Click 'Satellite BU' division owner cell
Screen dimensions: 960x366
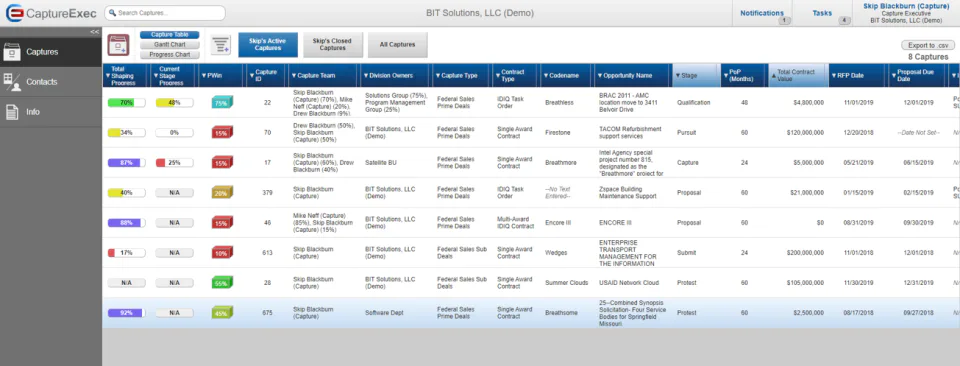pos(381,163)
